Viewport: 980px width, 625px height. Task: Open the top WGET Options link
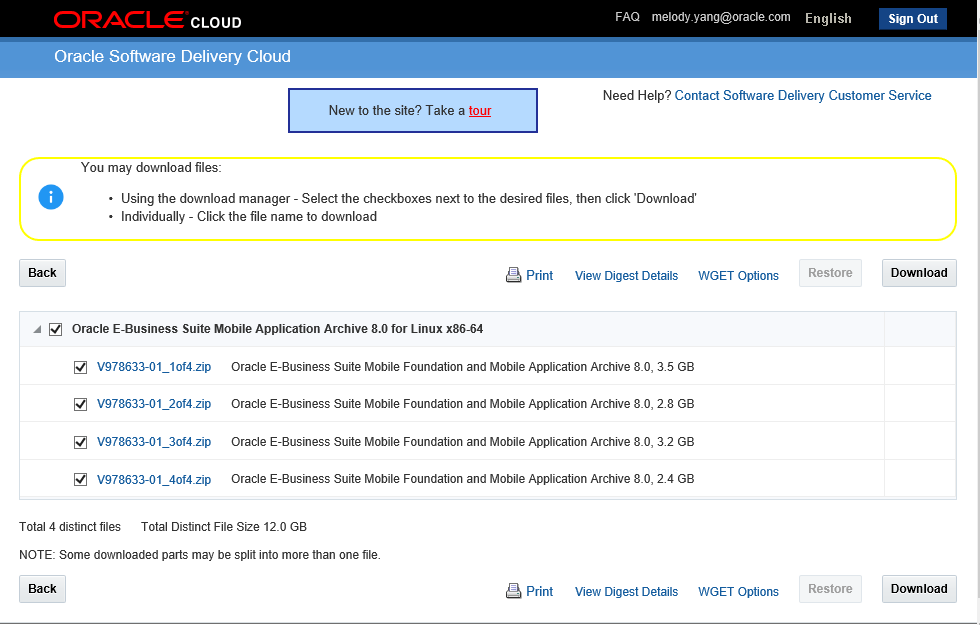738,276
